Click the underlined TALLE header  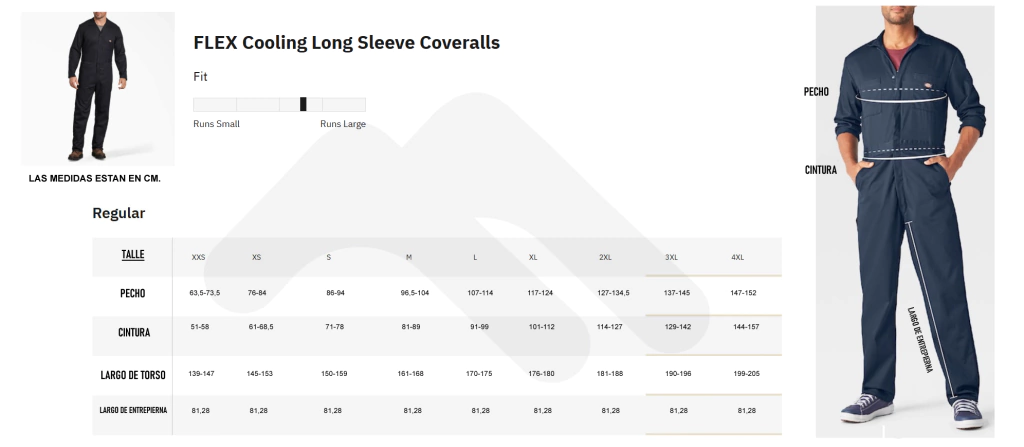(133, 255)
